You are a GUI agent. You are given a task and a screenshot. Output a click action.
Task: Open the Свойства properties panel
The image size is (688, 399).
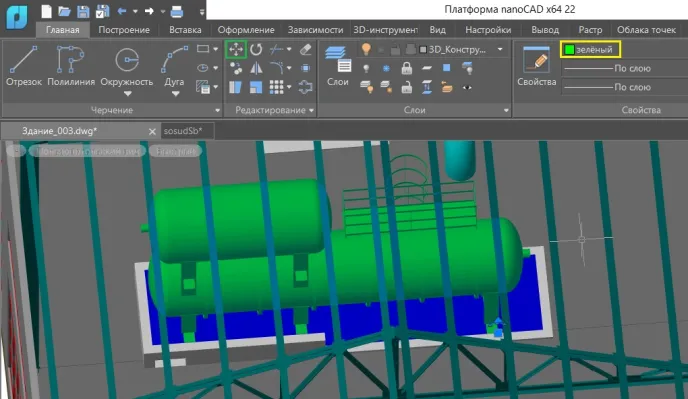(536, 66)
